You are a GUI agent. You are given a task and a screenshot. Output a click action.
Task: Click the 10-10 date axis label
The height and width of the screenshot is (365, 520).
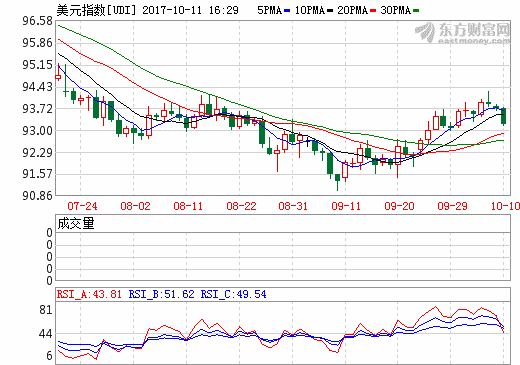(x=505, y=206)
